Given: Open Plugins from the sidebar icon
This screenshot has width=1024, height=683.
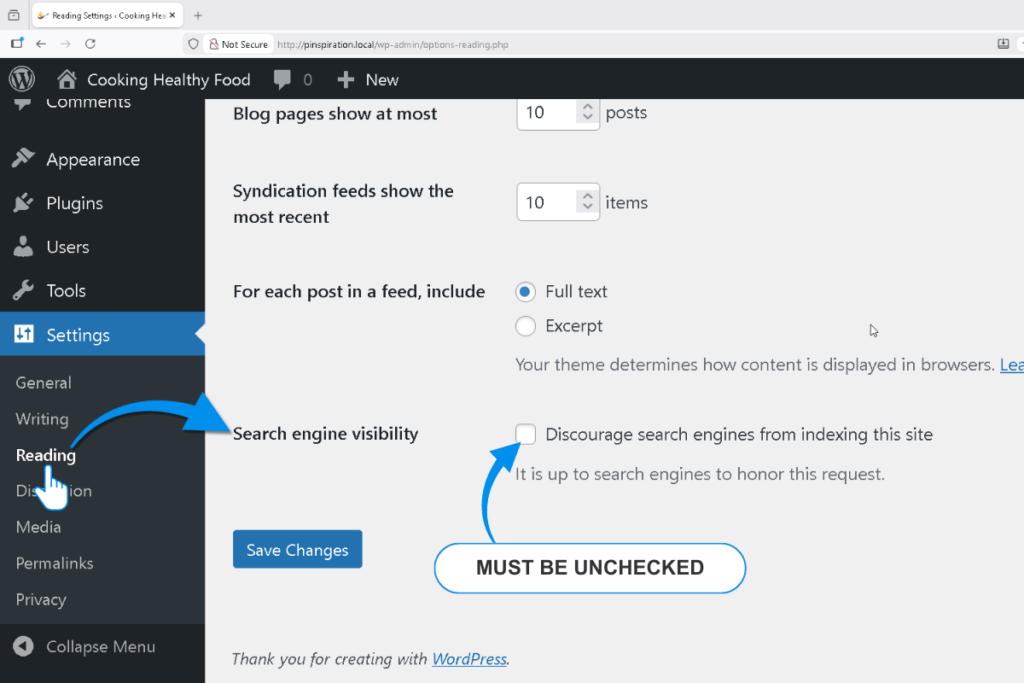Looking at the screenshot, I should (26, 202).
